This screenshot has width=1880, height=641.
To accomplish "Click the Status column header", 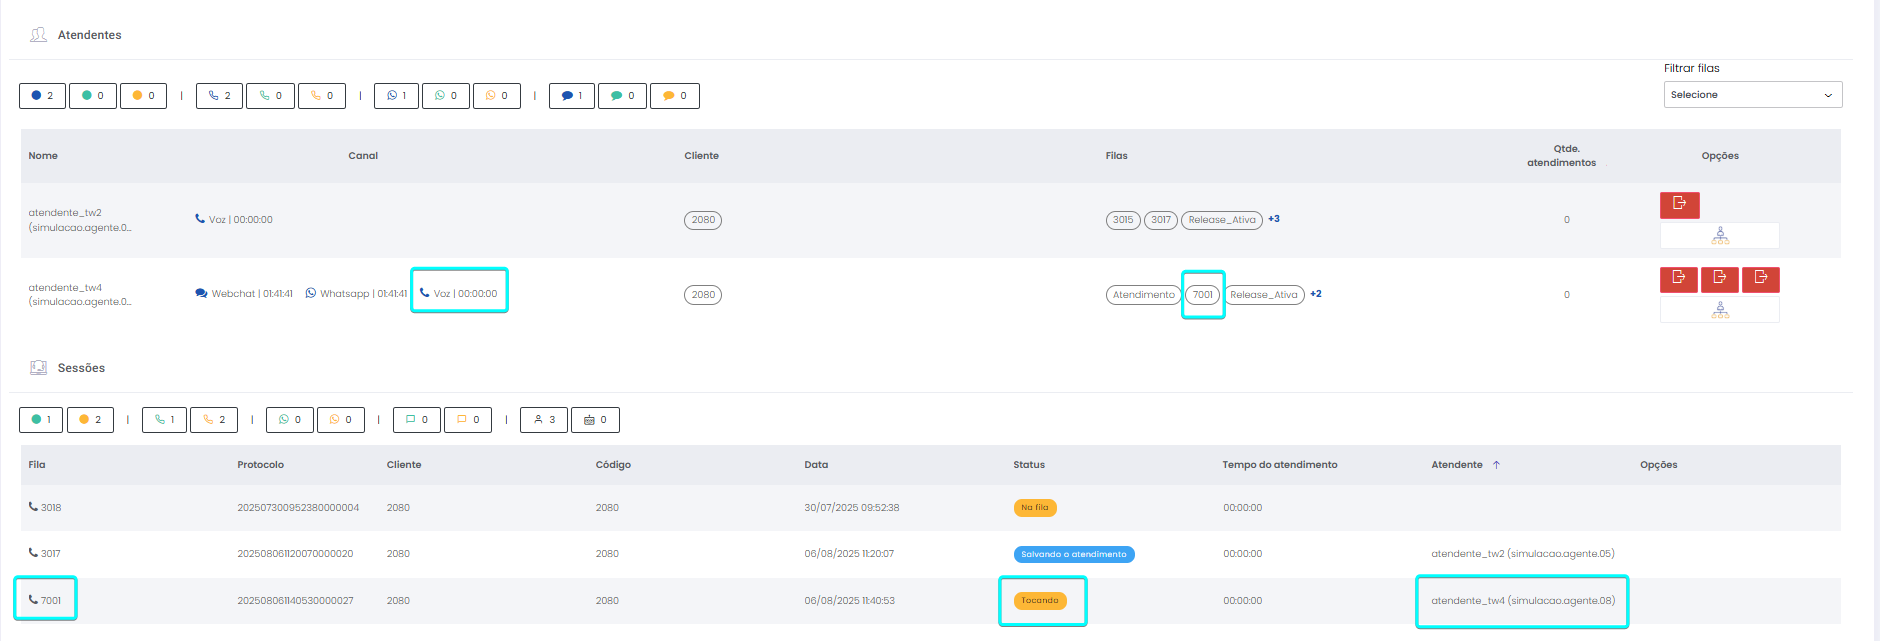I will pos(1028,465).
